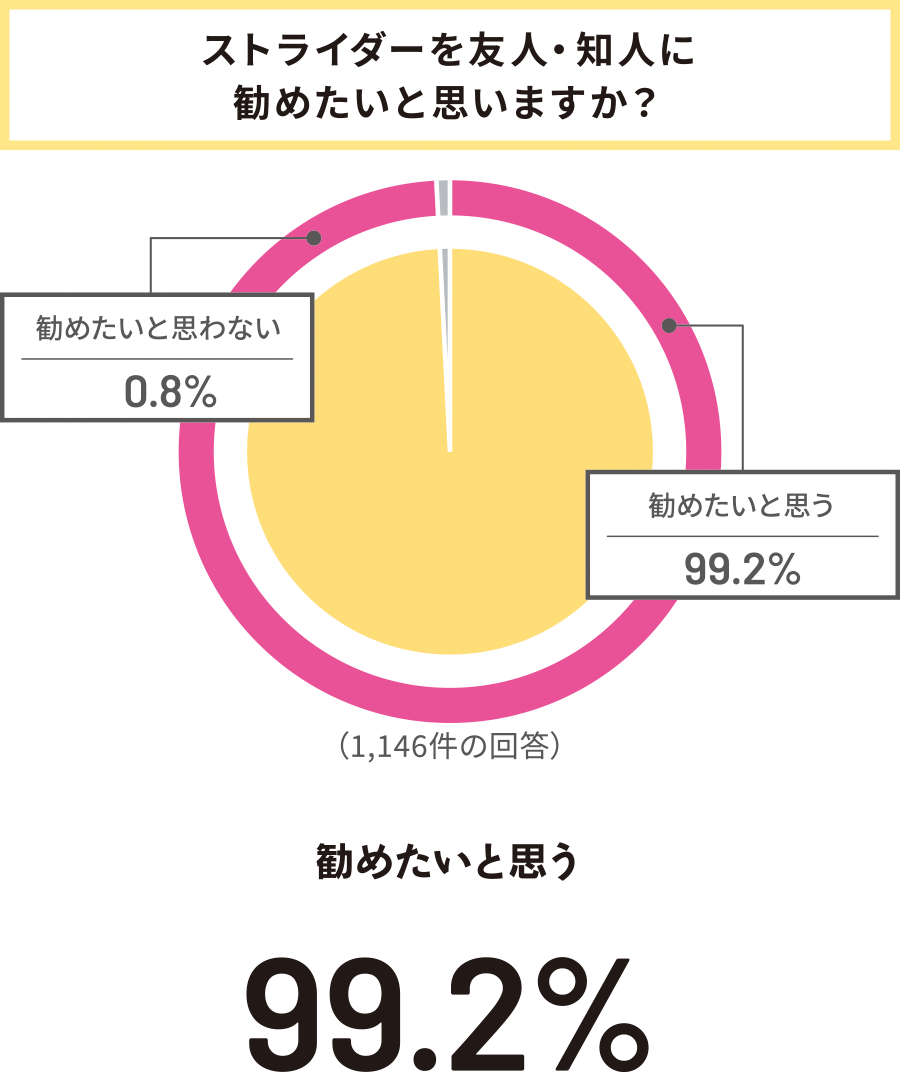Image resolution: width=900 pixels, height=1080 pixels.
Task: Click the vertical leader line above the left callout
Action: coord(151,265)
